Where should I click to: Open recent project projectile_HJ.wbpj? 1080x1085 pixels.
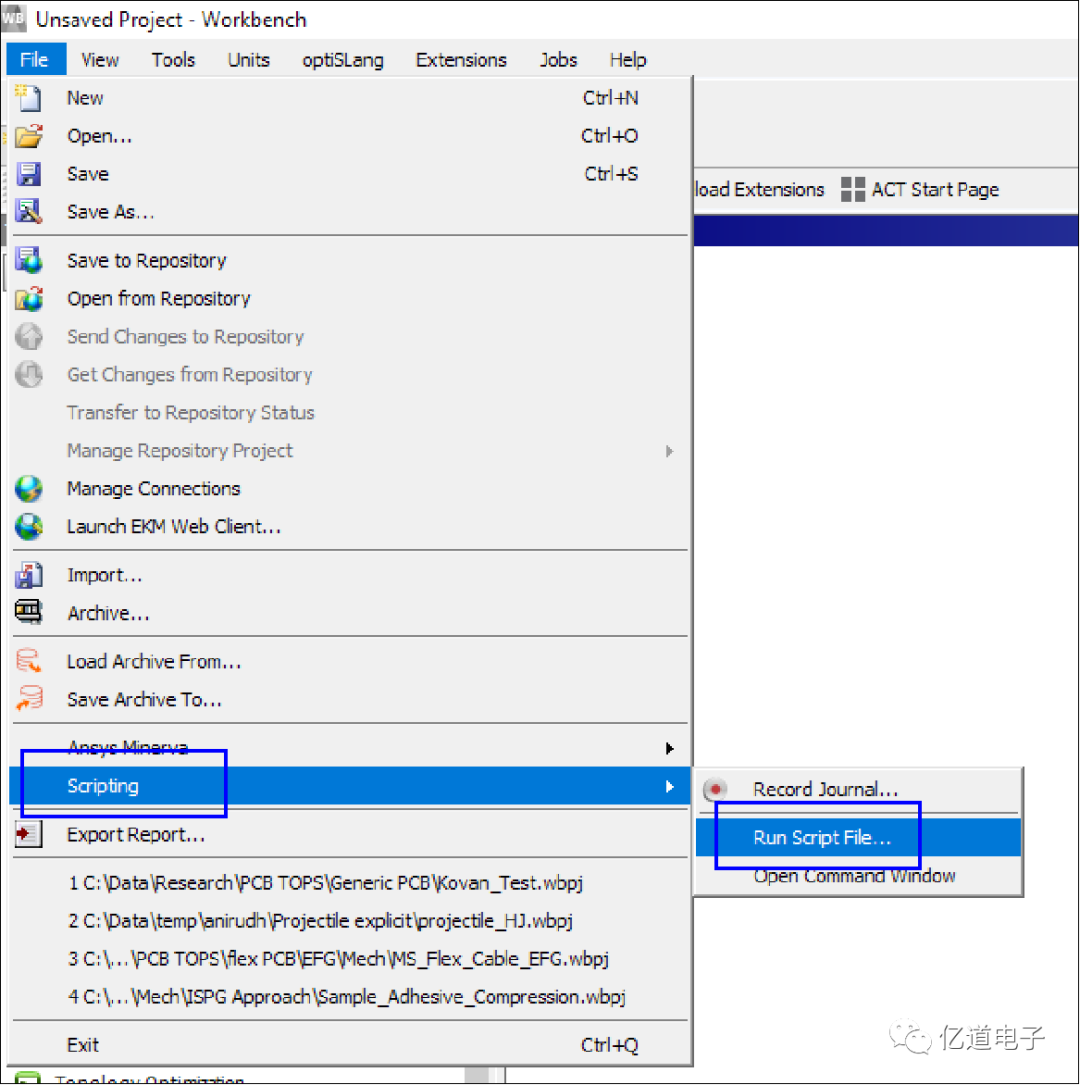[x=320, y=921]
